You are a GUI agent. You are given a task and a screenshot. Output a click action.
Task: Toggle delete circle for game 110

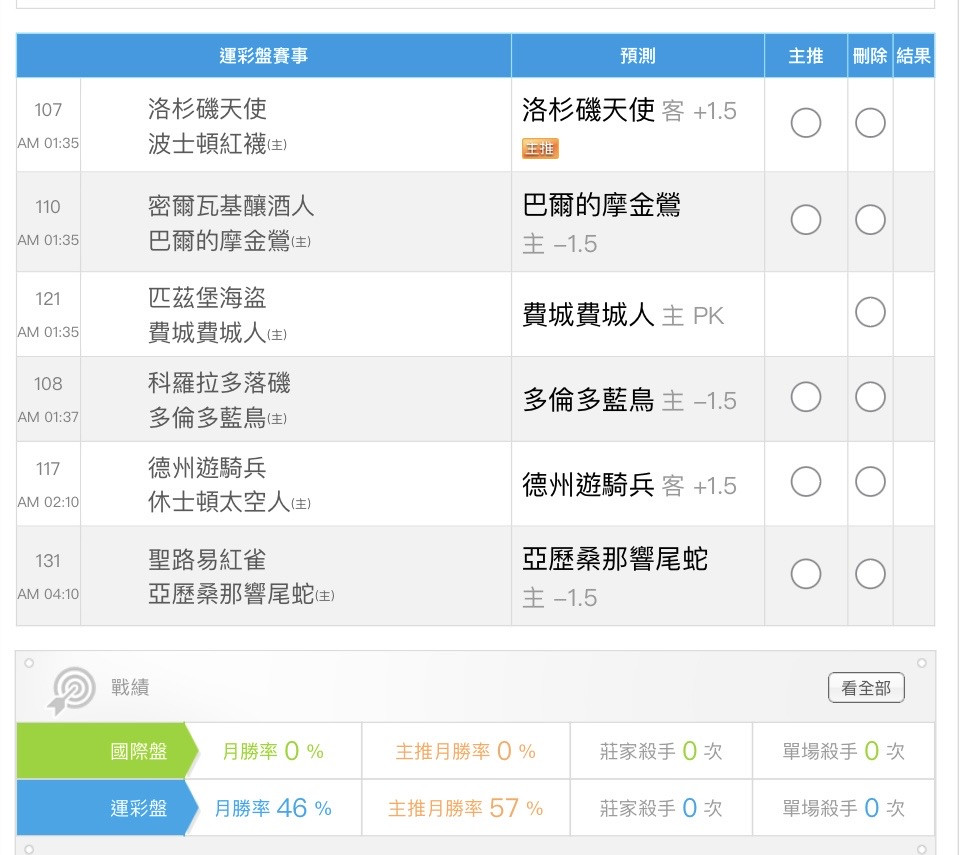point(870,220)
